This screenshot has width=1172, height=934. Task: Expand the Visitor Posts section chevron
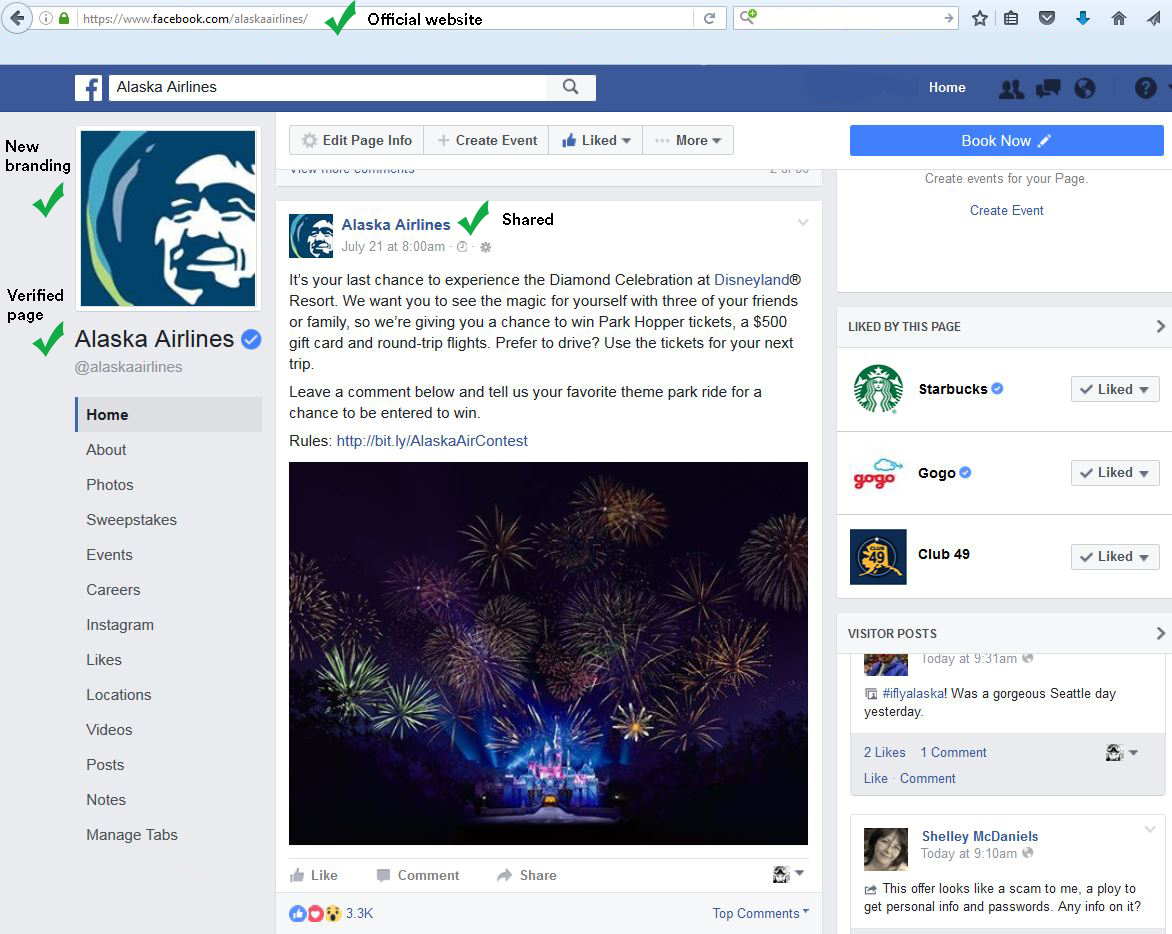click(1159, 633)
